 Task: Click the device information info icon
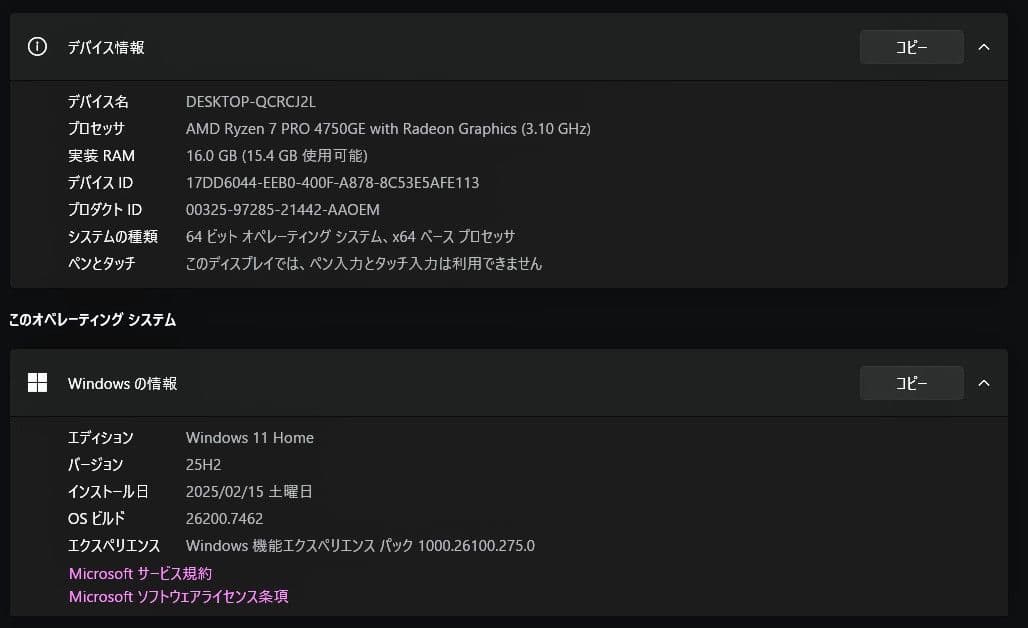pos(36,46)
